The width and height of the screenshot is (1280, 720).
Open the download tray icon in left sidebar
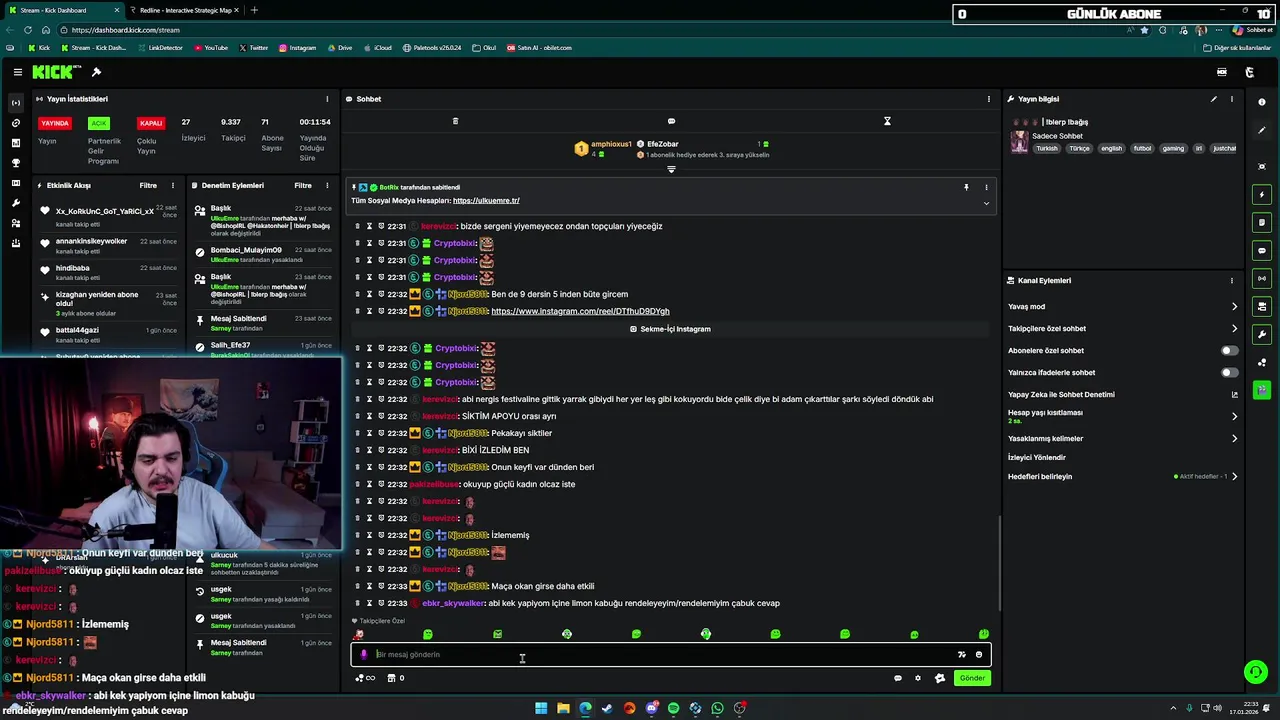[x=15, y=243]
